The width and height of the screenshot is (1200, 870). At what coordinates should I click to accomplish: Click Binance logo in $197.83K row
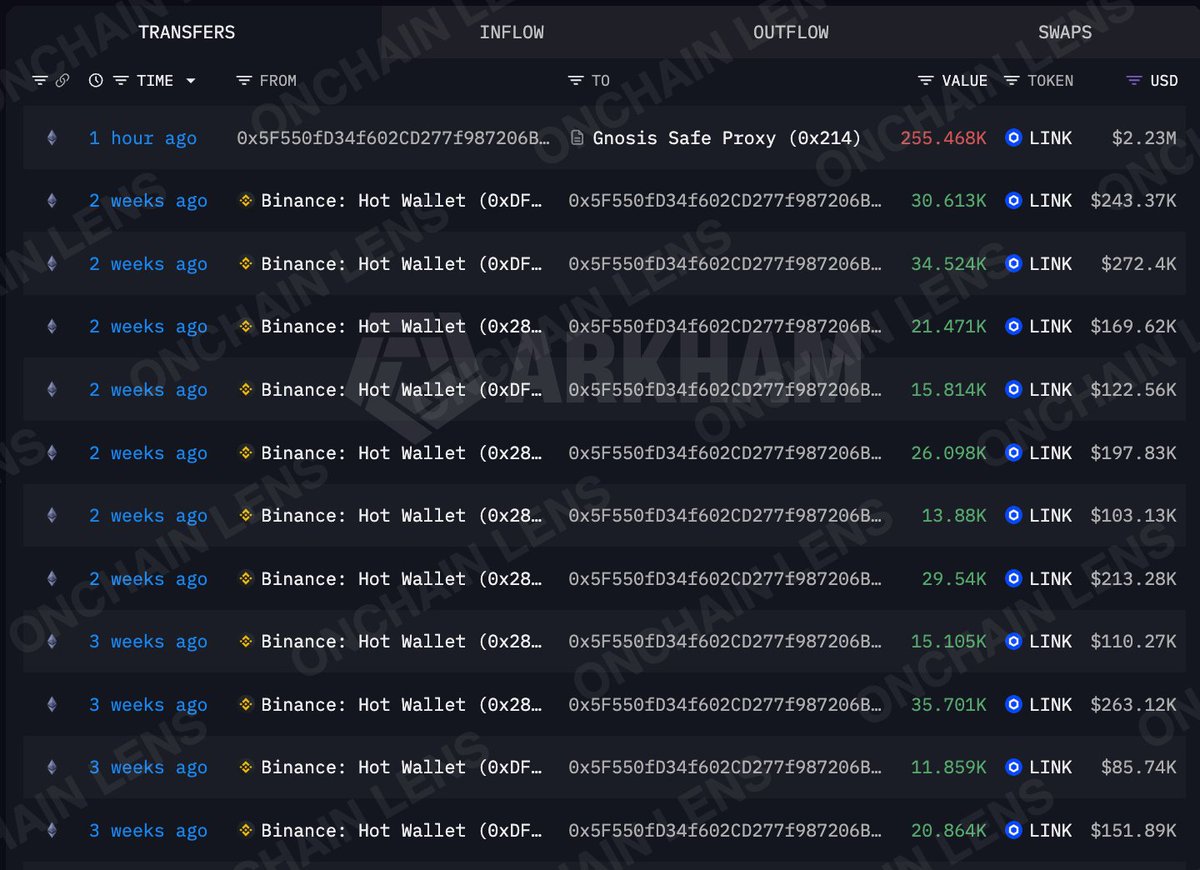click(x=246, y=453)
